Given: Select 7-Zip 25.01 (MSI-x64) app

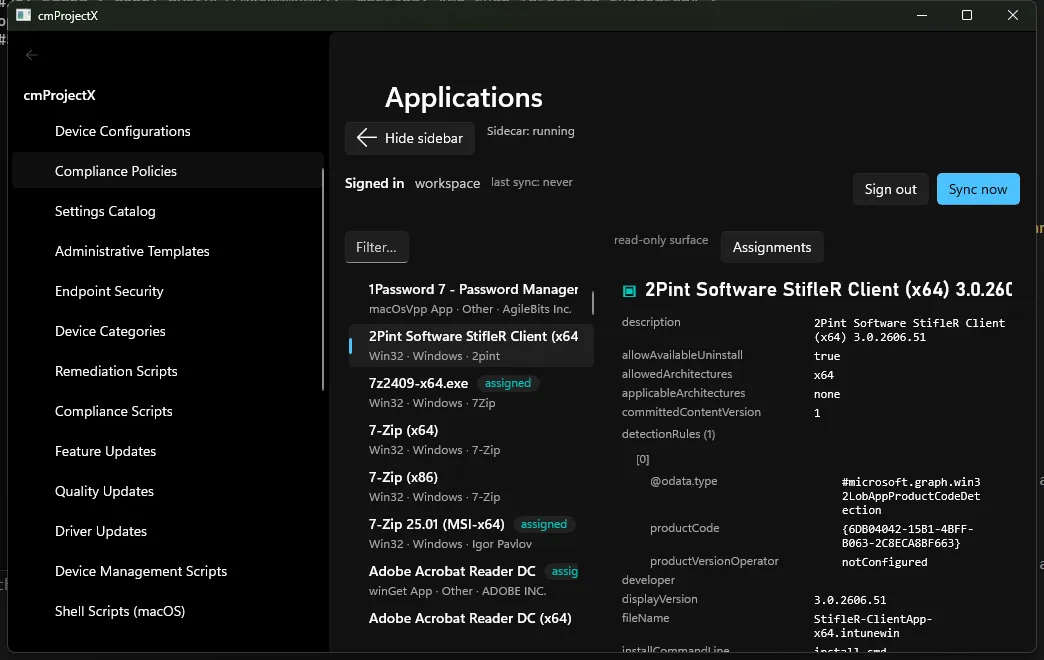Looking at the screenshot, I should [469, 533].
